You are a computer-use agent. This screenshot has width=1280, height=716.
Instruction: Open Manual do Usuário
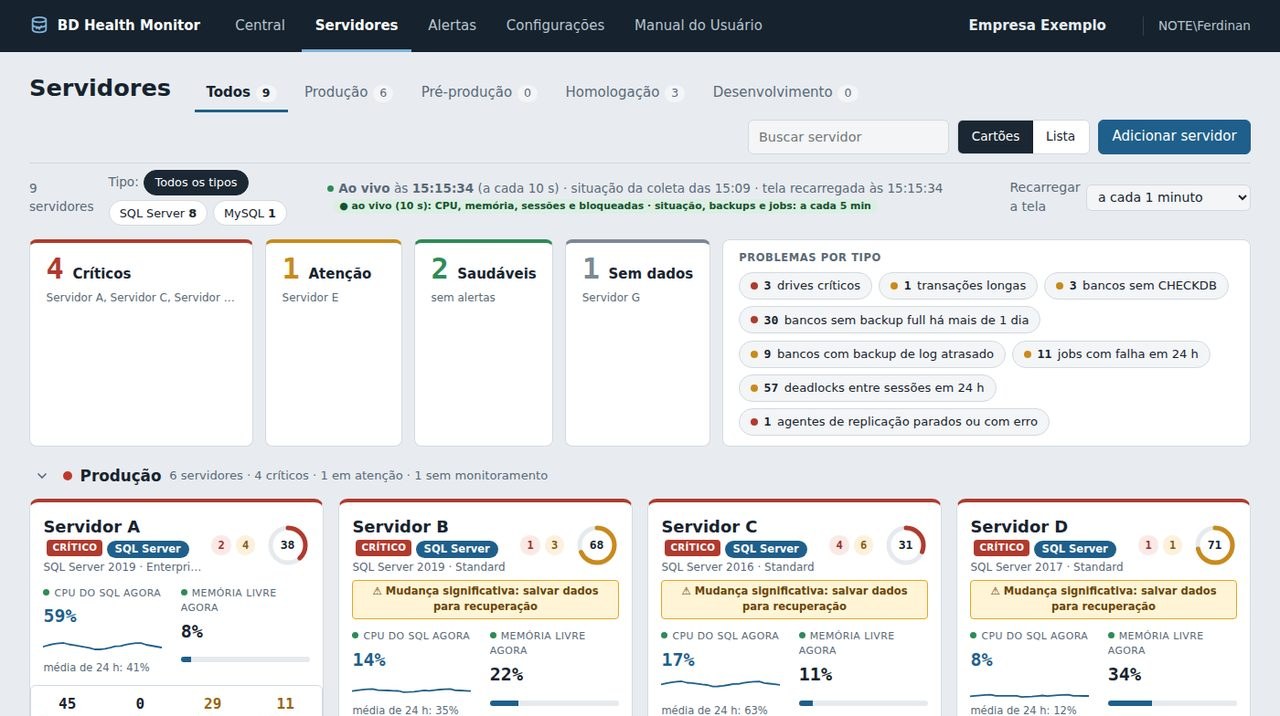(x=698, y=25)
